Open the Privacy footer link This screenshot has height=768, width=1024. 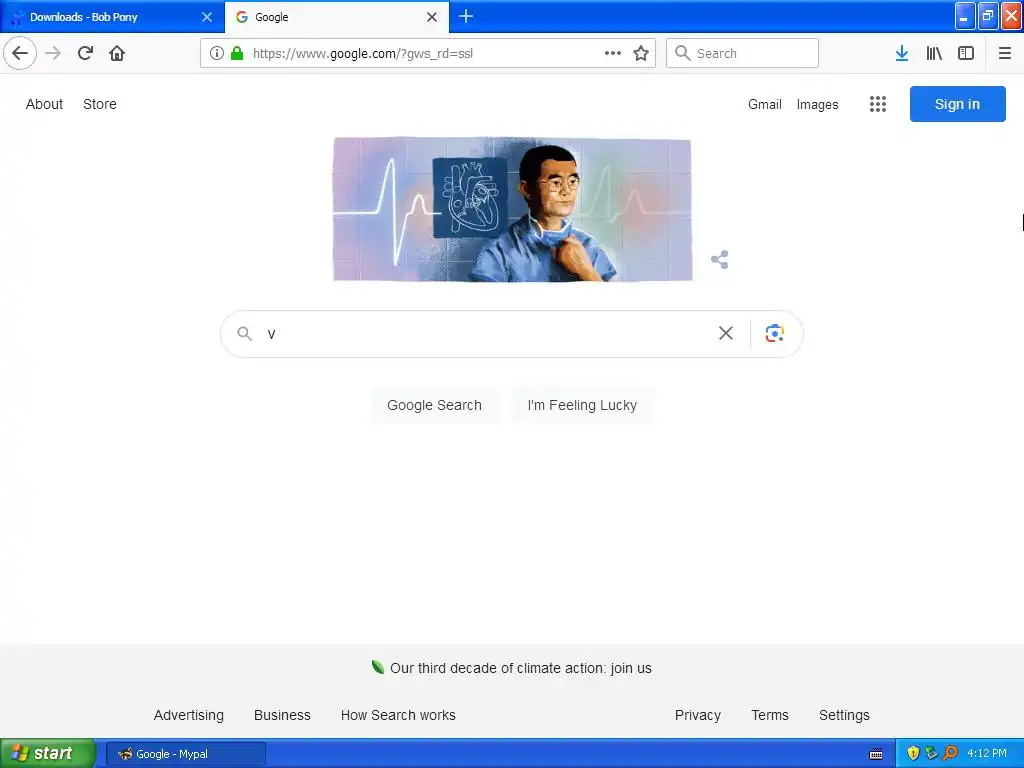click(x=697, y=715)
